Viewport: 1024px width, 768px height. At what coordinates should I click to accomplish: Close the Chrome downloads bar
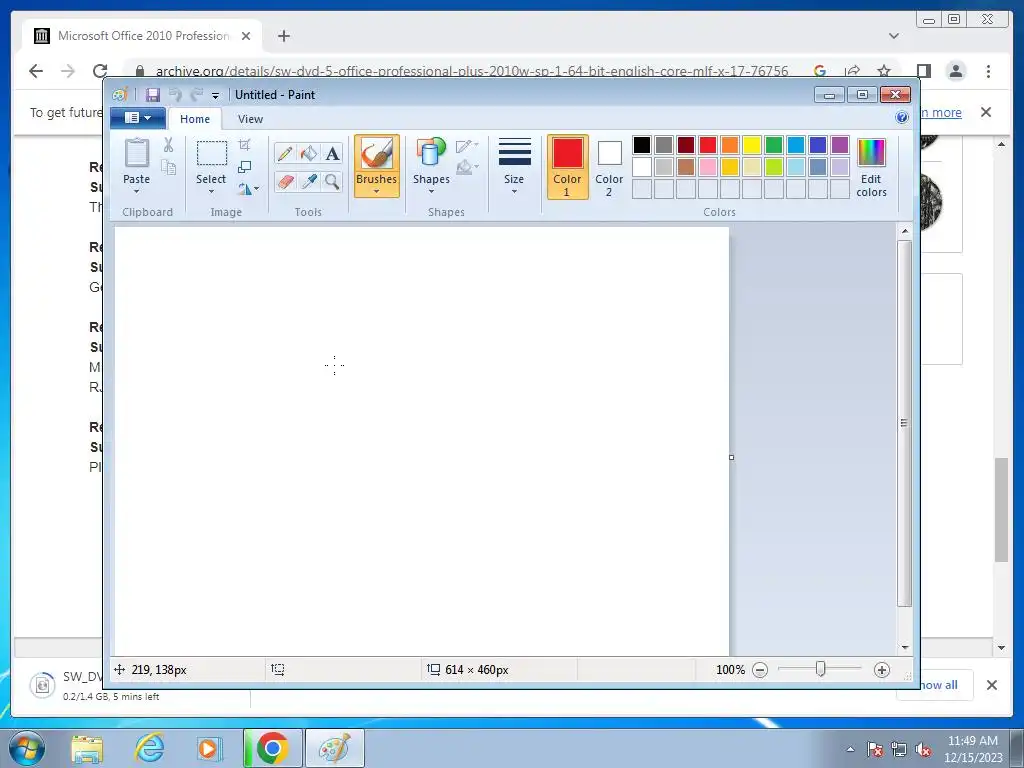(991, 685)
